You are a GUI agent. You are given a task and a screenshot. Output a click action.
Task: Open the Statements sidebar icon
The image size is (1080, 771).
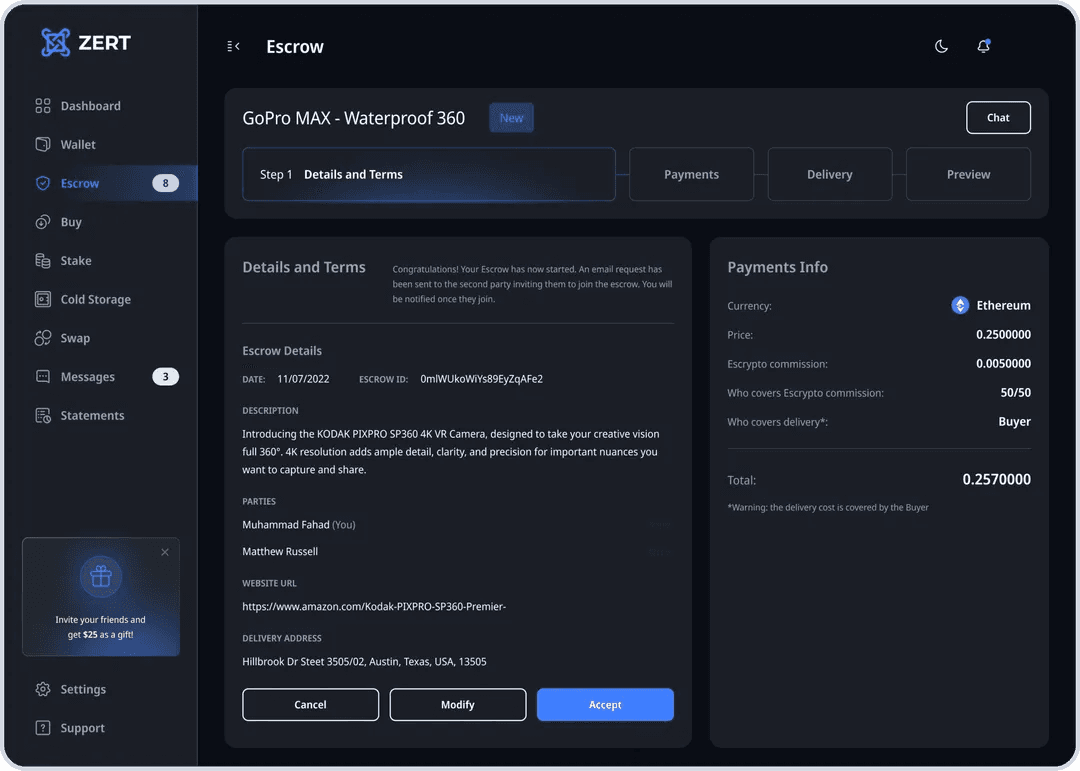point(43,416)
